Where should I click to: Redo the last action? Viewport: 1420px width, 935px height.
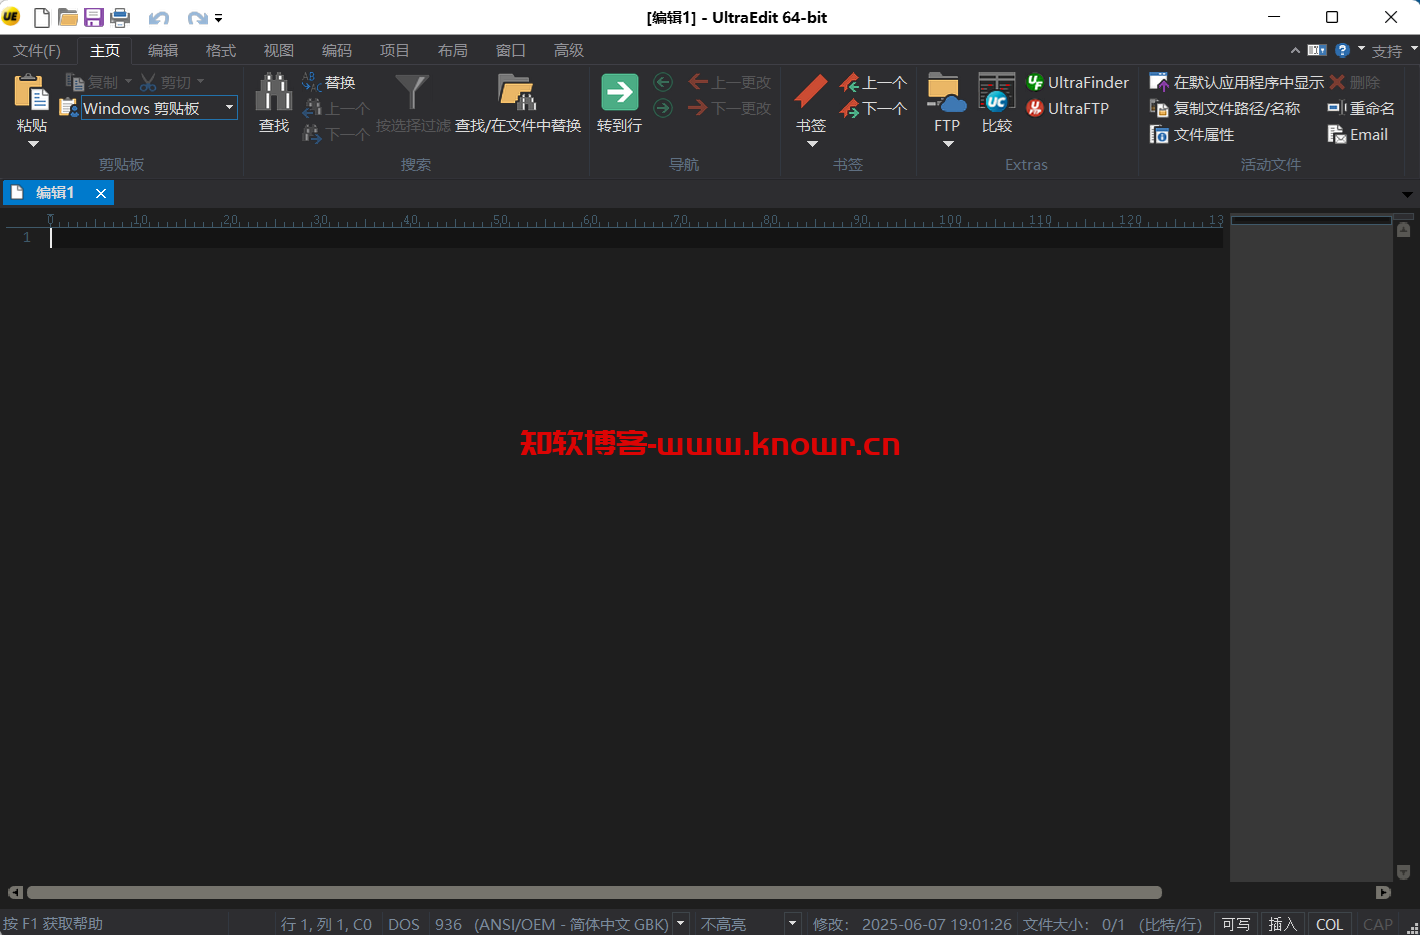[197, 18]
